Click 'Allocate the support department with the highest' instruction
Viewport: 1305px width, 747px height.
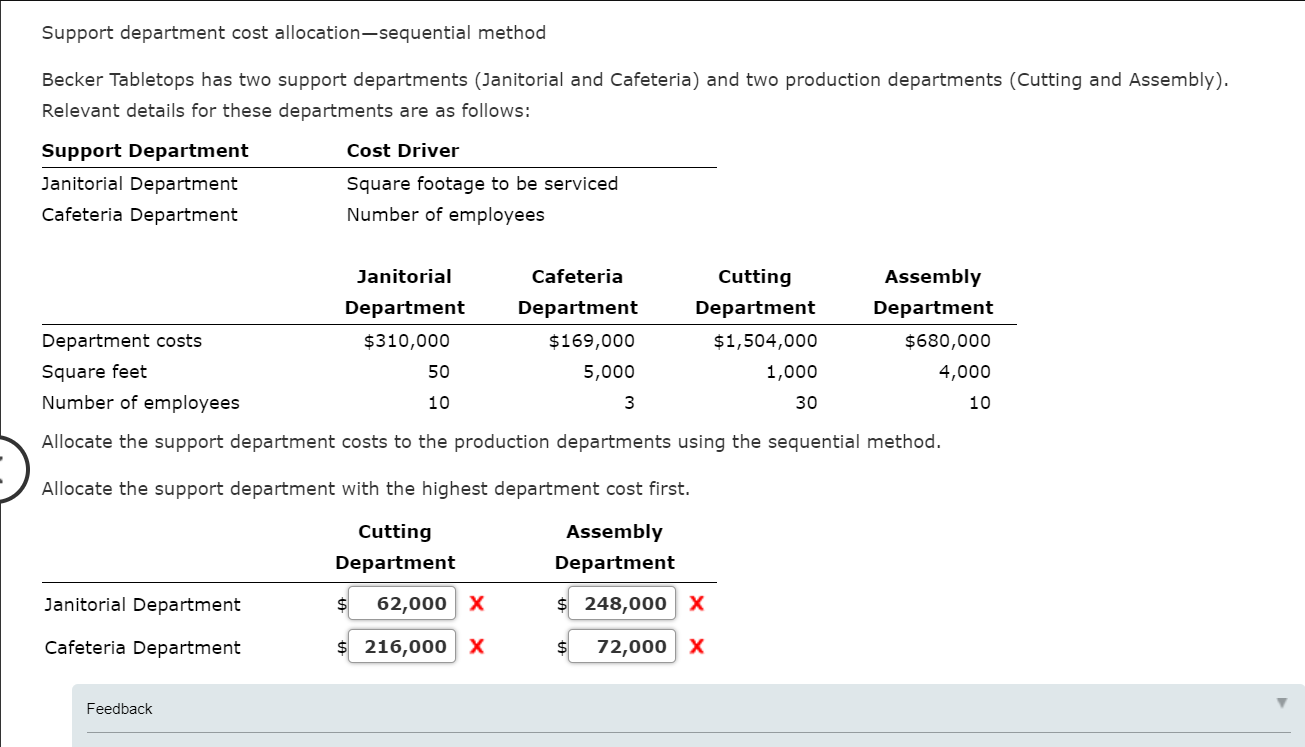366,489
